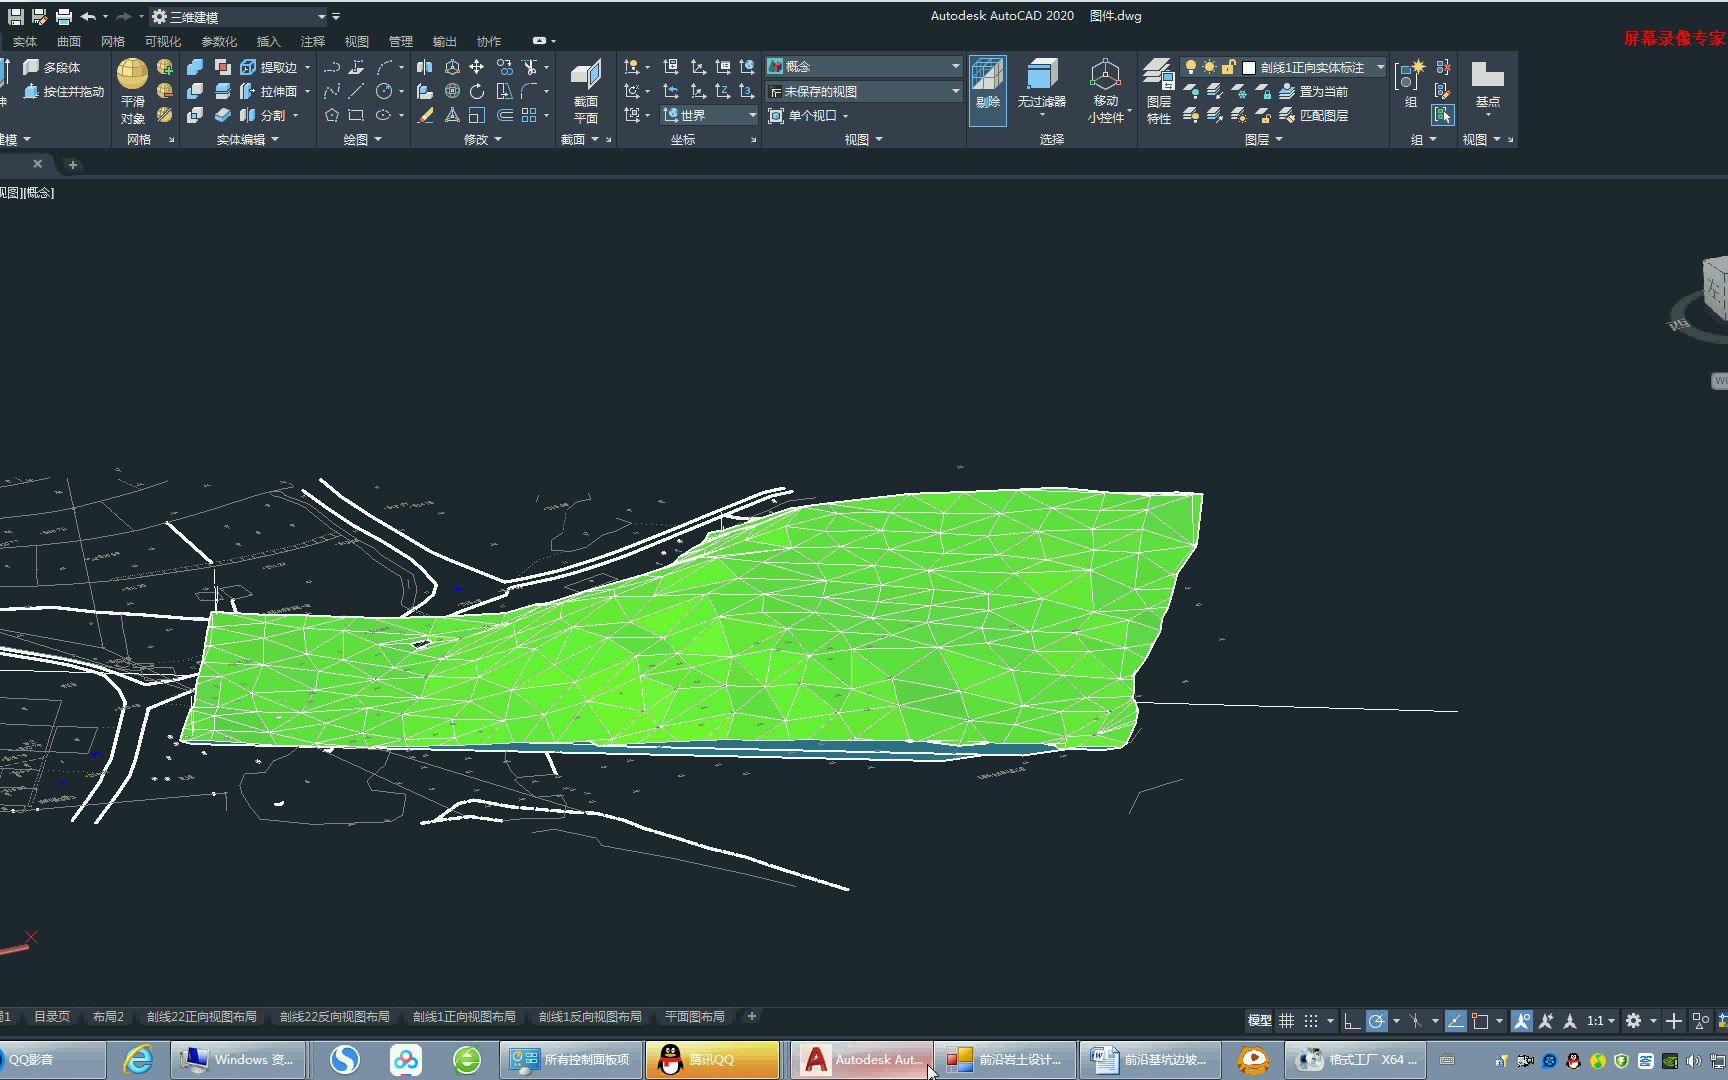
Task: Click the Presspull (按住并拖动) tool
Action: click(63, 91)
